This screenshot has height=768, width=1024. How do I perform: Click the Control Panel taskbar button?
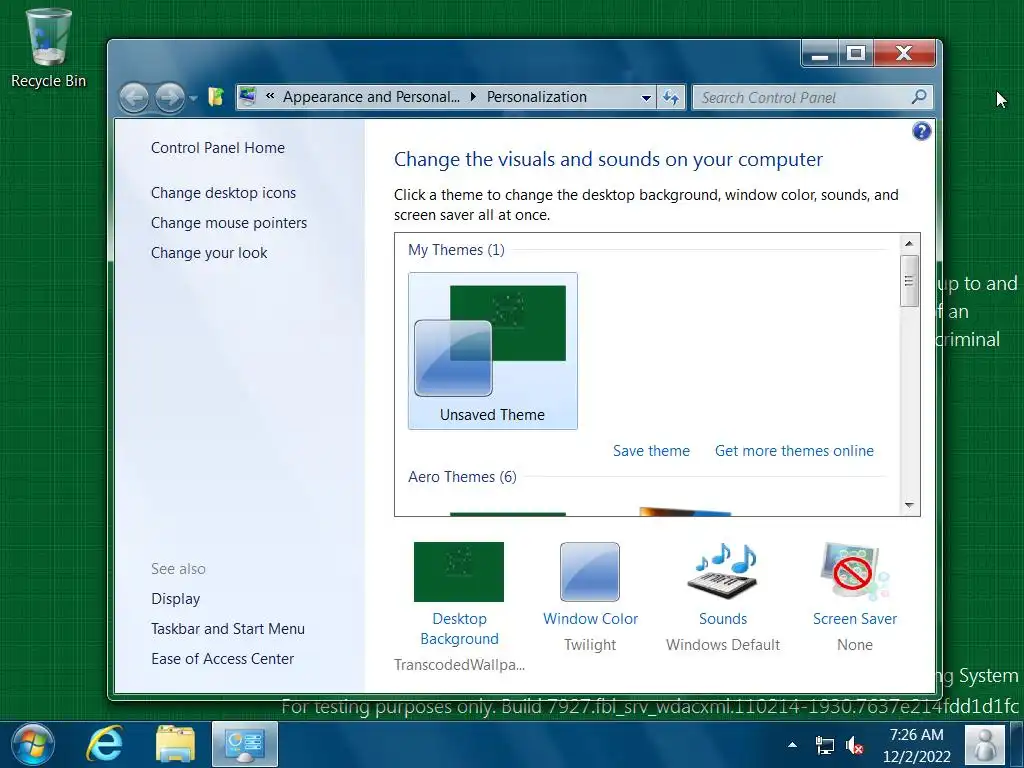pyautogui.click(x=245, y=744)
